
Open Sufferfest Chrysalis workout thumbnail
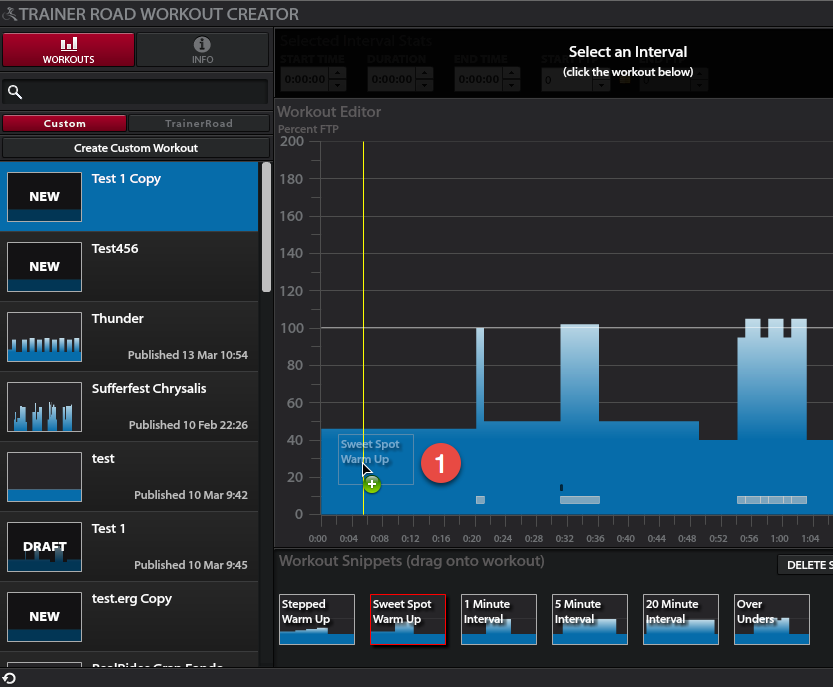45,407
